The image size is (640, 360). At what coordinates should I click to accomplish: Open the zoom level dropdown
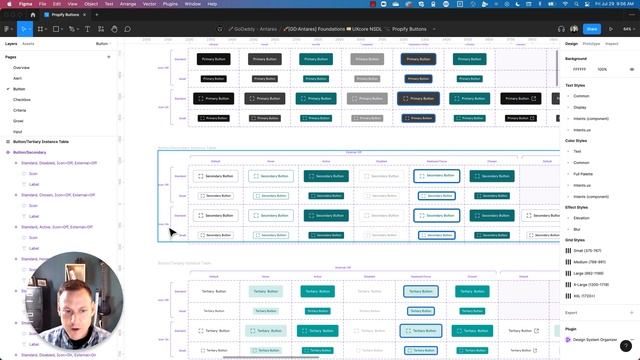(x=628, y=29)
